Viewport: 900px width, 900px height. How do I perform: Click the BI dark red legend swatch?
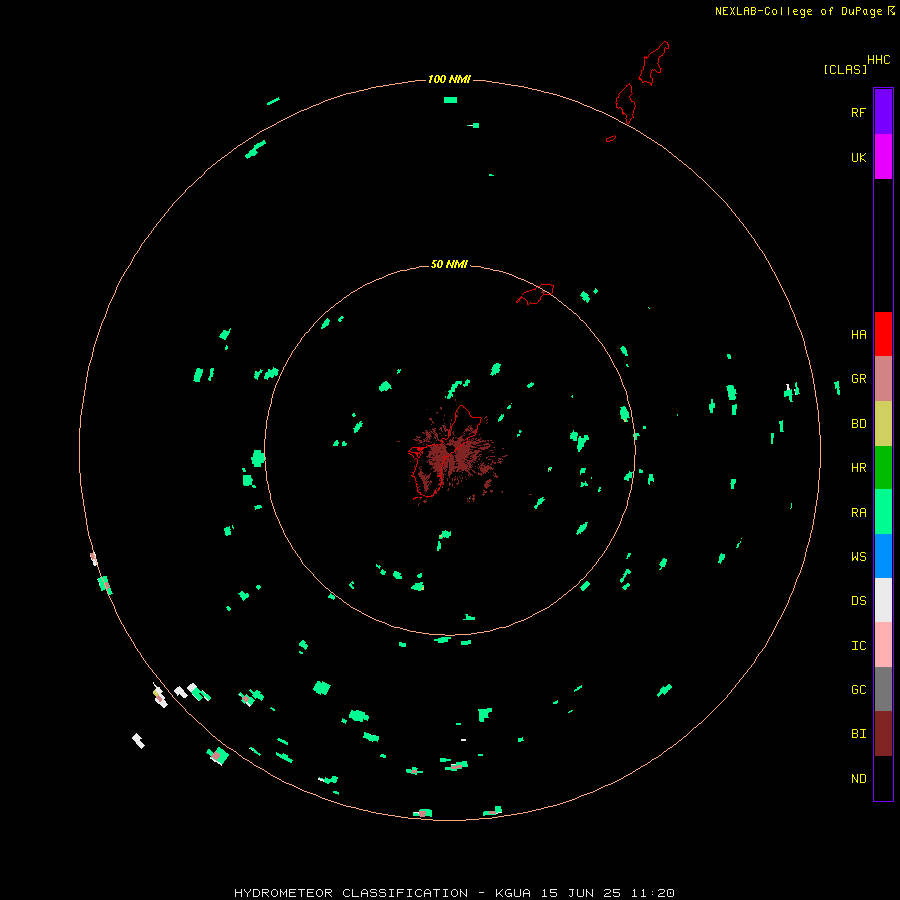883,734
